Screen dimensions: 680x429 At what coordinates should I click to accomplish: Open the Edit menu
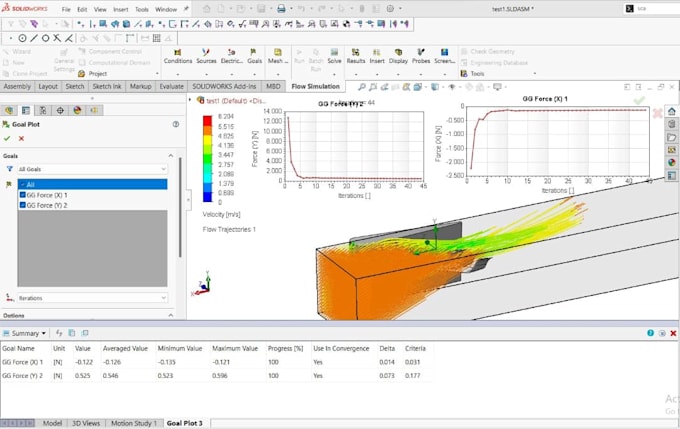82,9
